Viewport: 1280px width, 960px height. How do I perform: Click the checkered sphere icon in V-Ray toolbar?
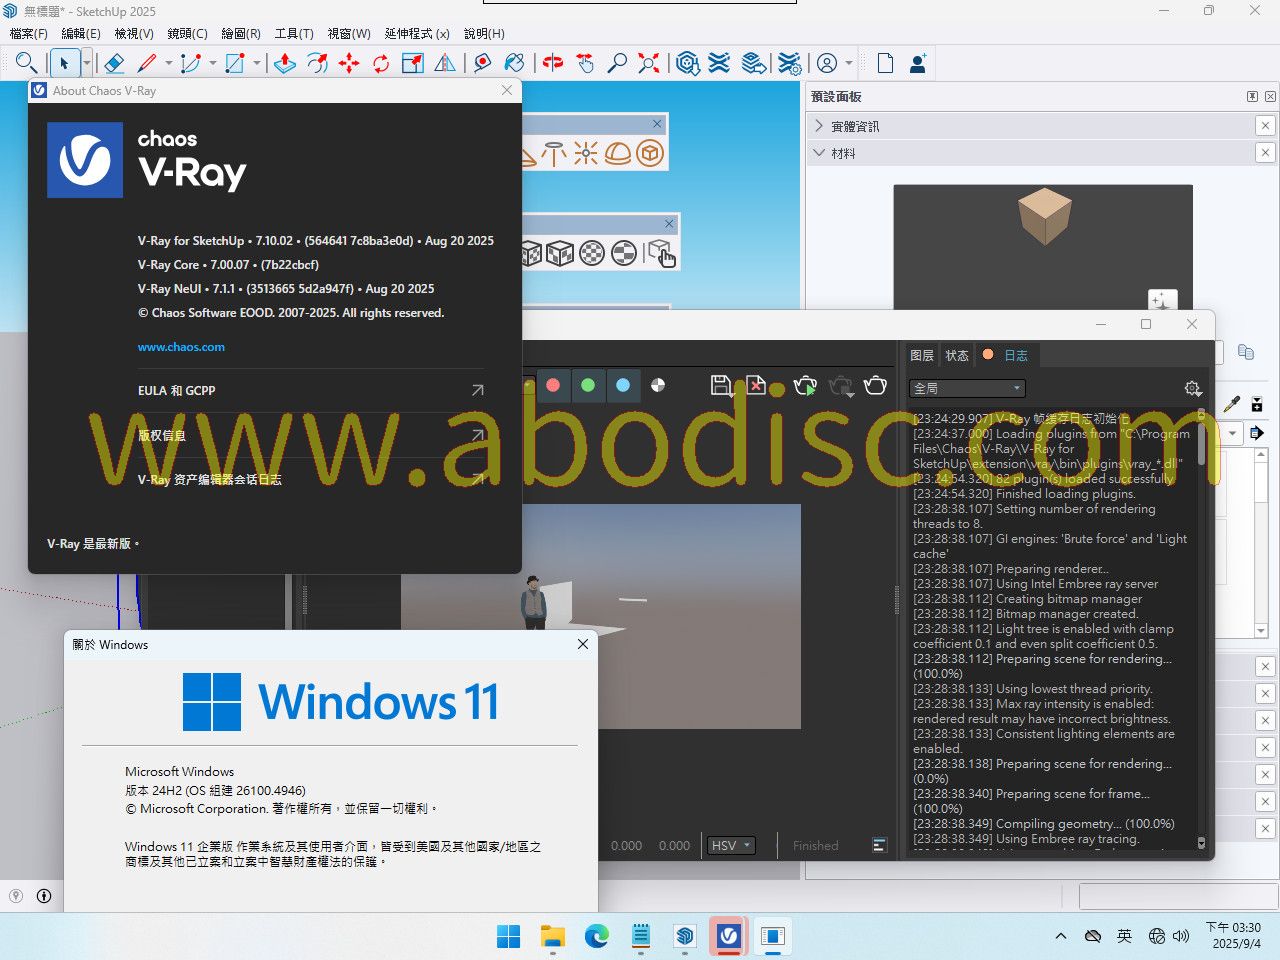(592, 253)
